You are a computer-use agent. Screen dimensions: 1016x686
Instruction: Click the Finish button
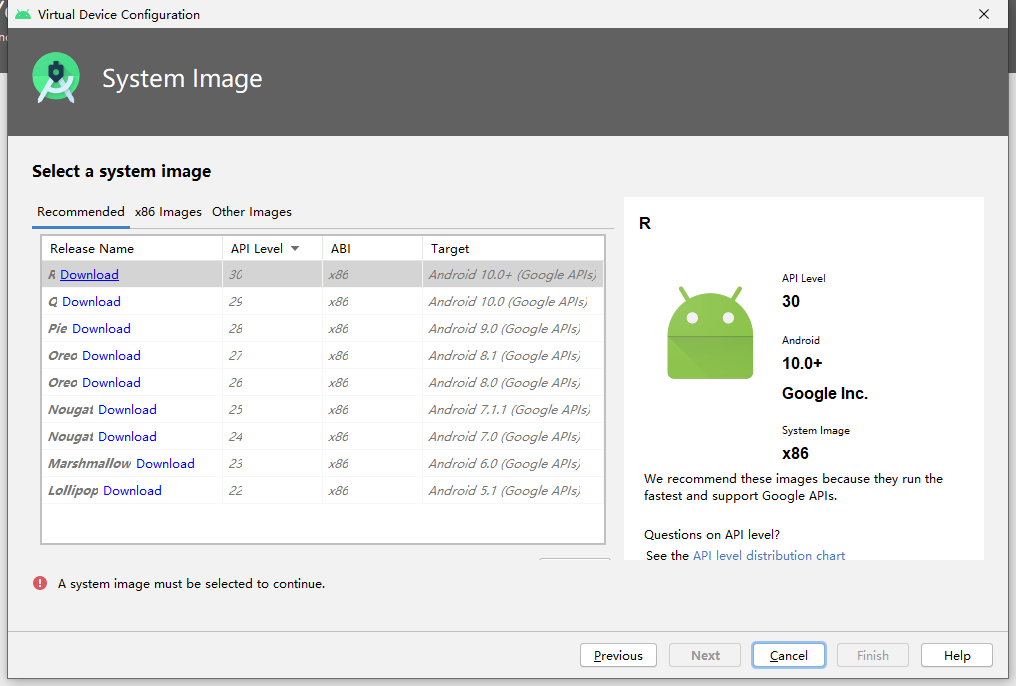point(873,656)
